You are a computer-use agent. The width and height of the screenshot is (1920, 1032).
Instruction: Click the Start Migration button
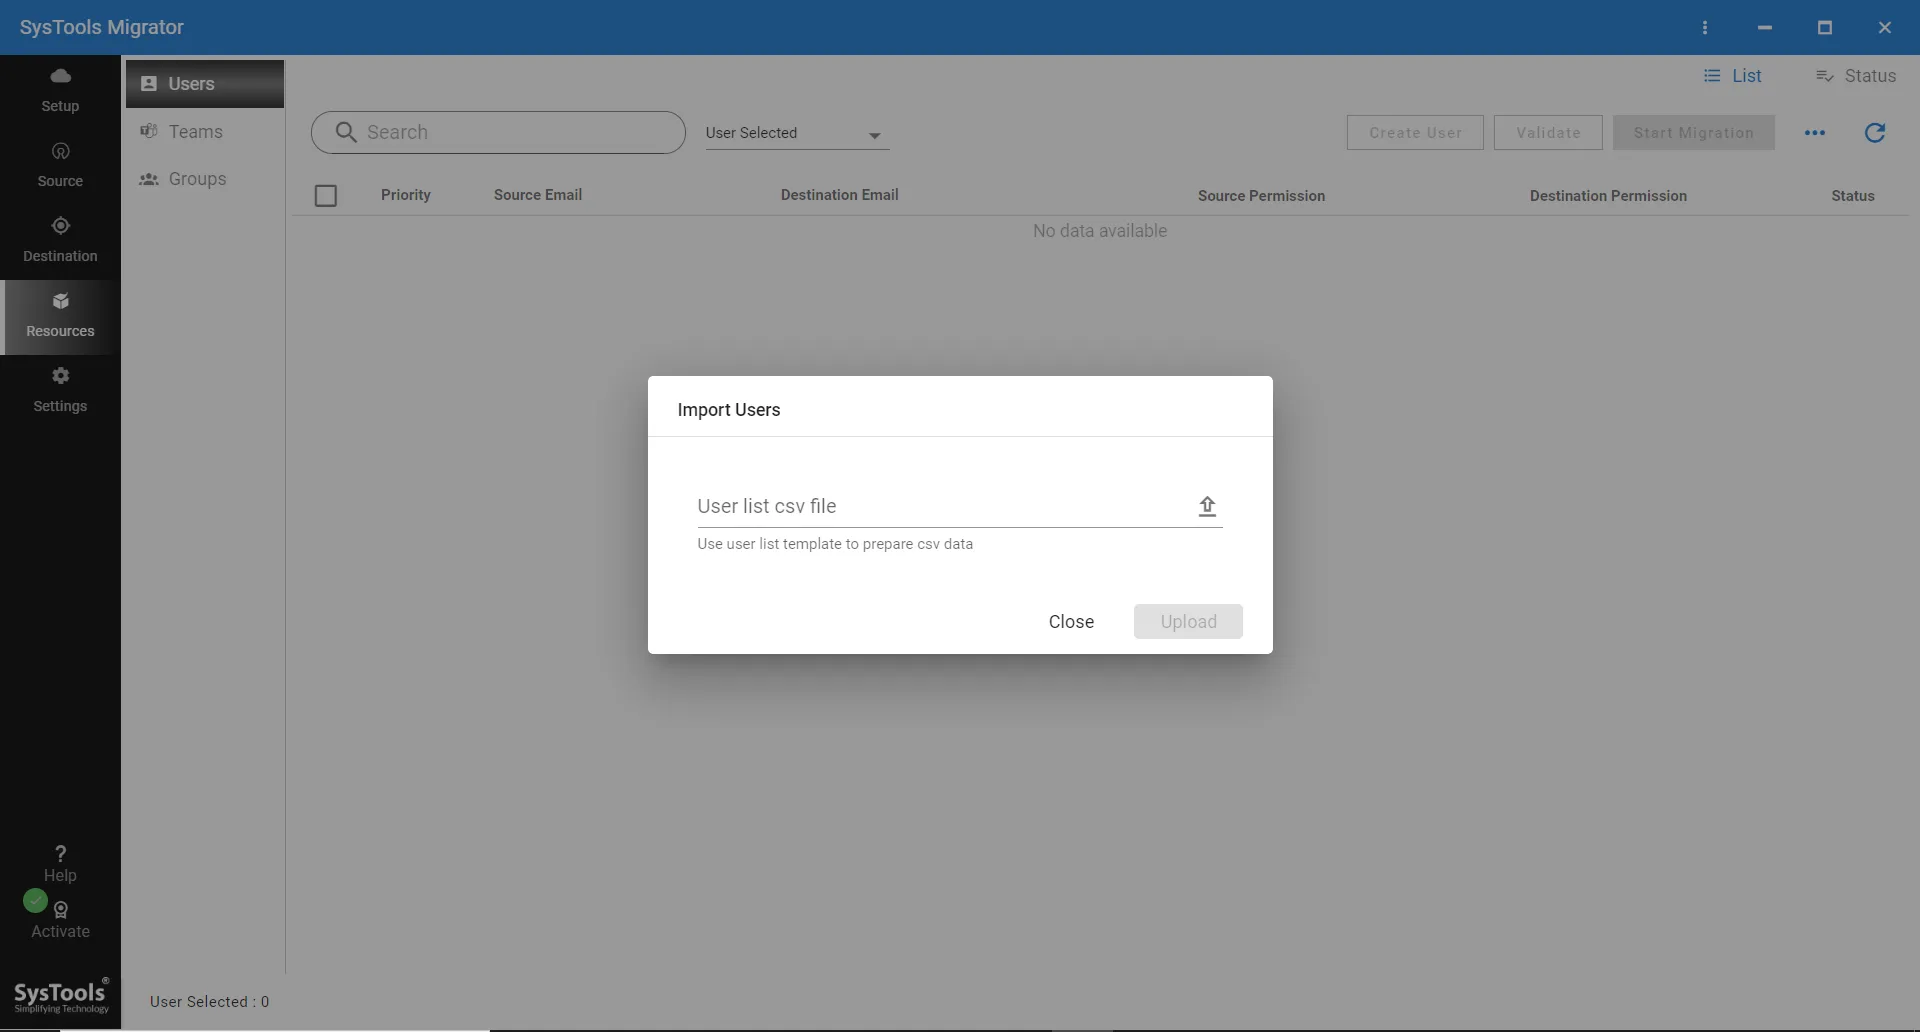[x=1694, y=133]
